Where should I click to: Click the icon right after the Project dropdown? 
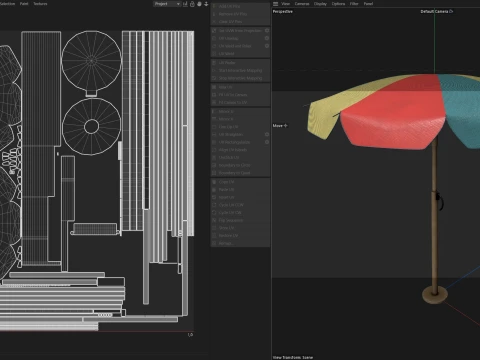185,4
